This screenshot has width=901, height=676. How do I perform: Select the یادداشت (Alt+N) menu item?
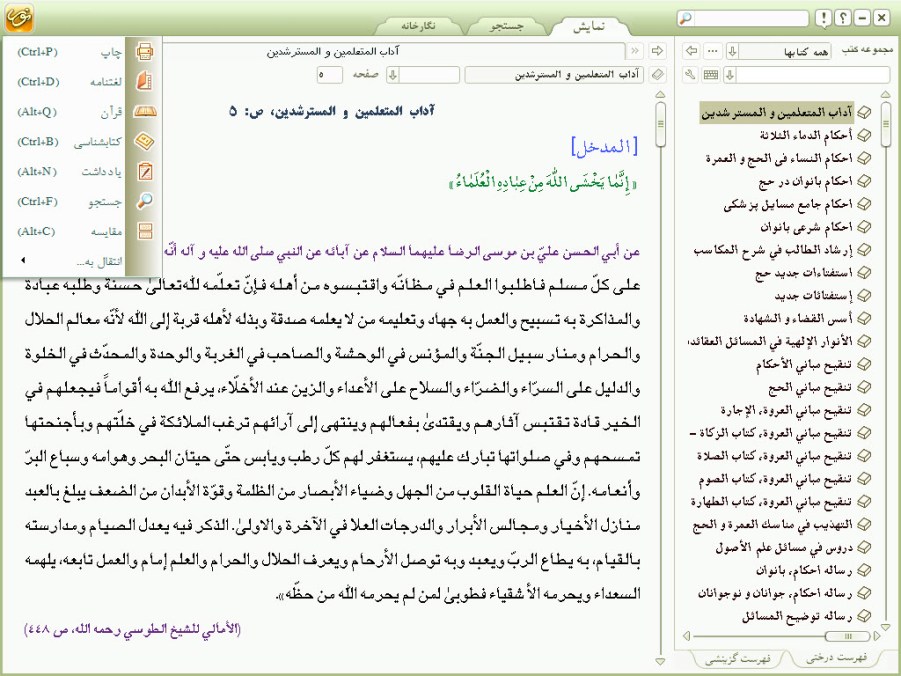pos(70,171)
